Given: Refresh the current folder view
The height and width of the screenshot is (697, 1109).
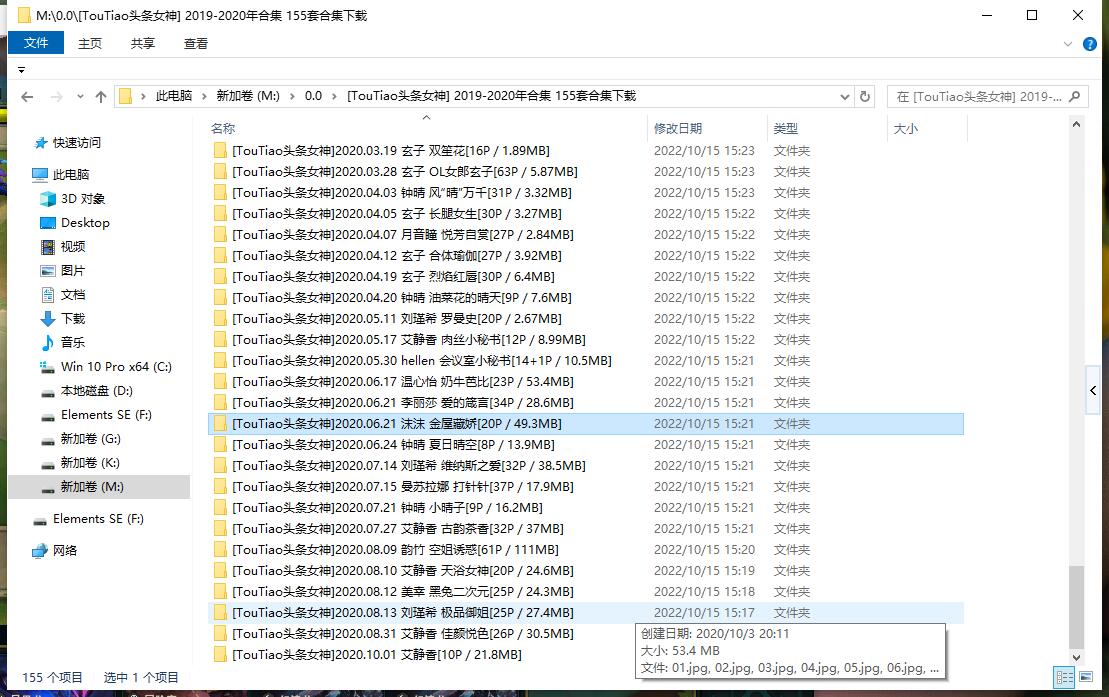Looking at the screenshot, I should point(864,96).
